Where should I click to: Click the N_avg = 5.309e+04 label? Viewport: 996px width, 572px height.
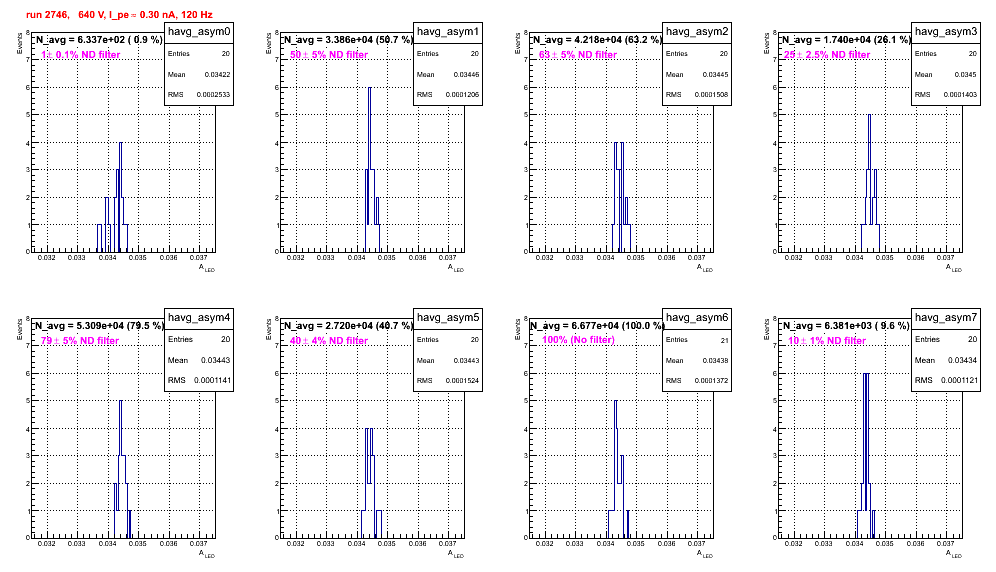pos(99,326)
